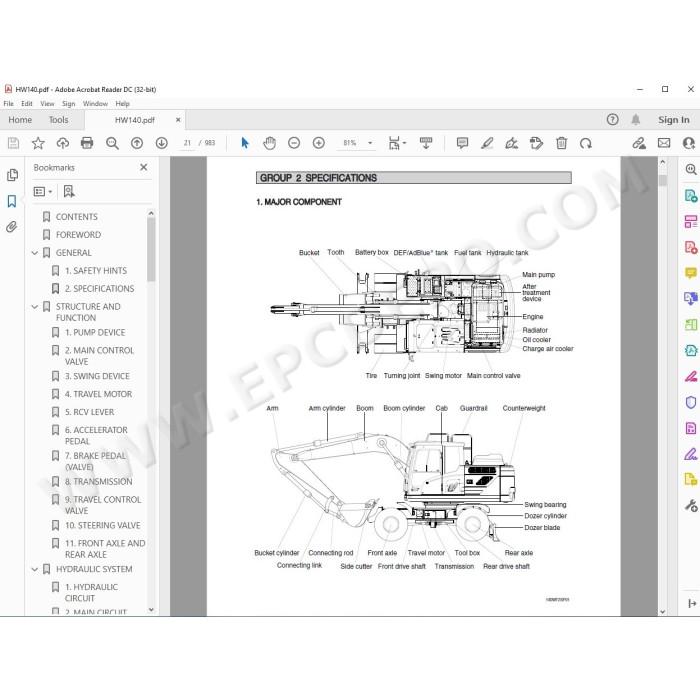Open Sign document tool icon
Viewport: 700px width, 700px height.
tap(512, 143)
